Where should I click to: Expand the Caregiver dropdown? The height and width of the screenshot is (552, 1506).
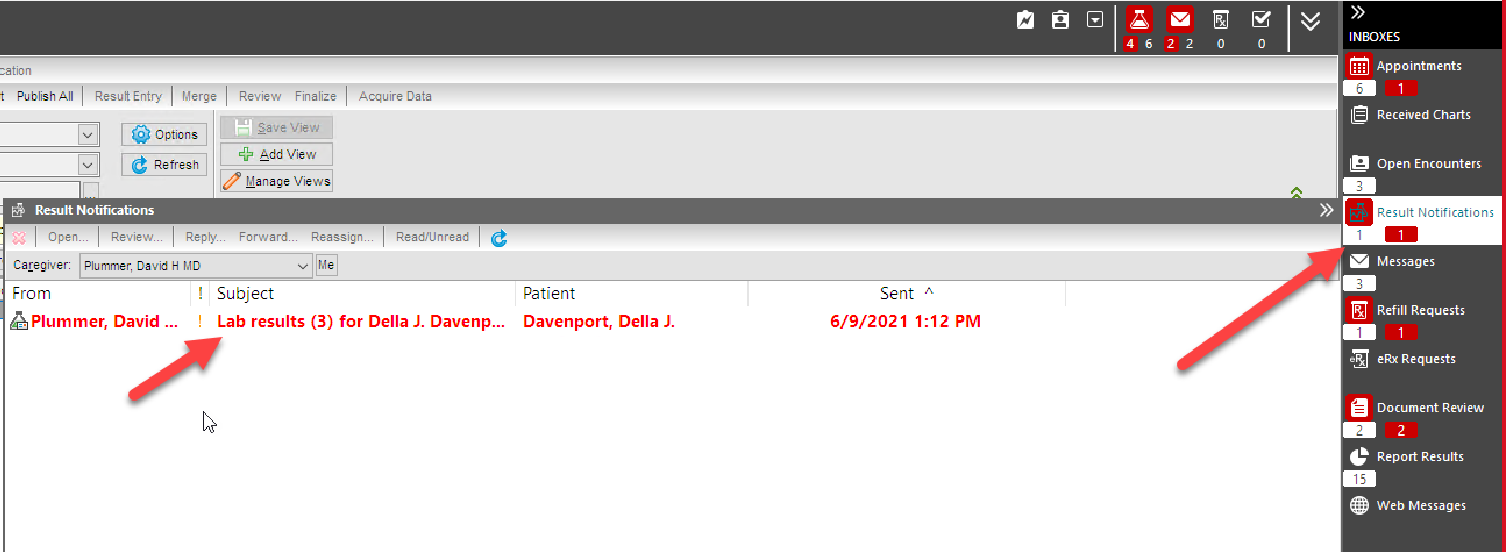tap(304, 266)
